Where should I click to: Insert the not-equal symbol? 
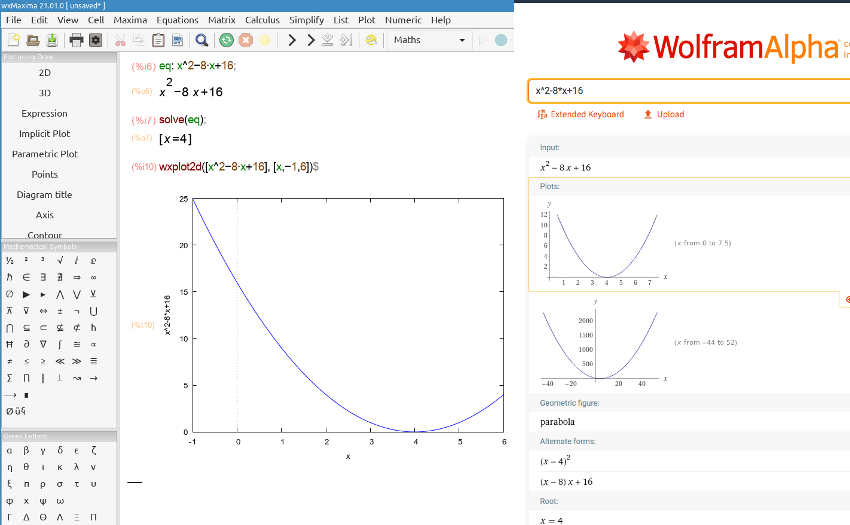click(9, 361)
